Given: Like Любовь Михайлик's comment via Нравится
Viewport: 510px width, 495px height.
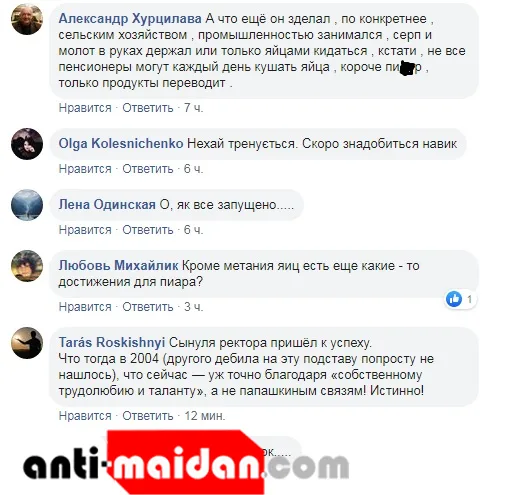Looking at the screenshot, I should point(85,307).
